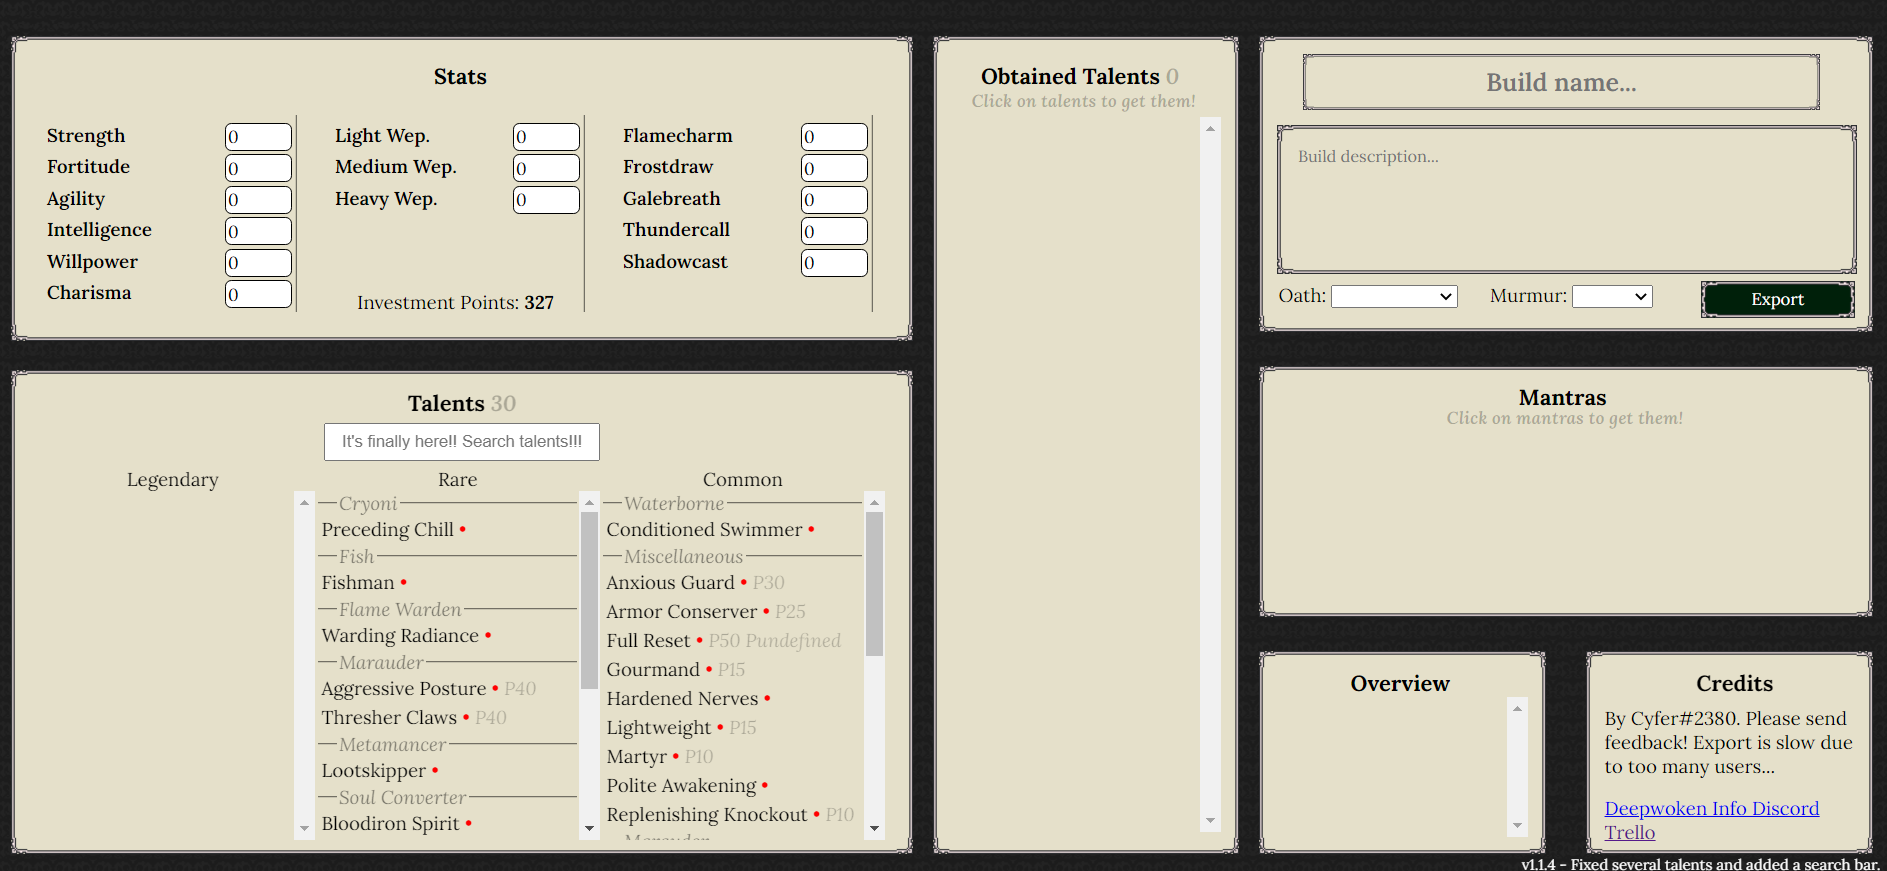This screenshot has width=1887, height=871.
Task: Choose the Thresher Claws talent
Action: coord(388,718)
